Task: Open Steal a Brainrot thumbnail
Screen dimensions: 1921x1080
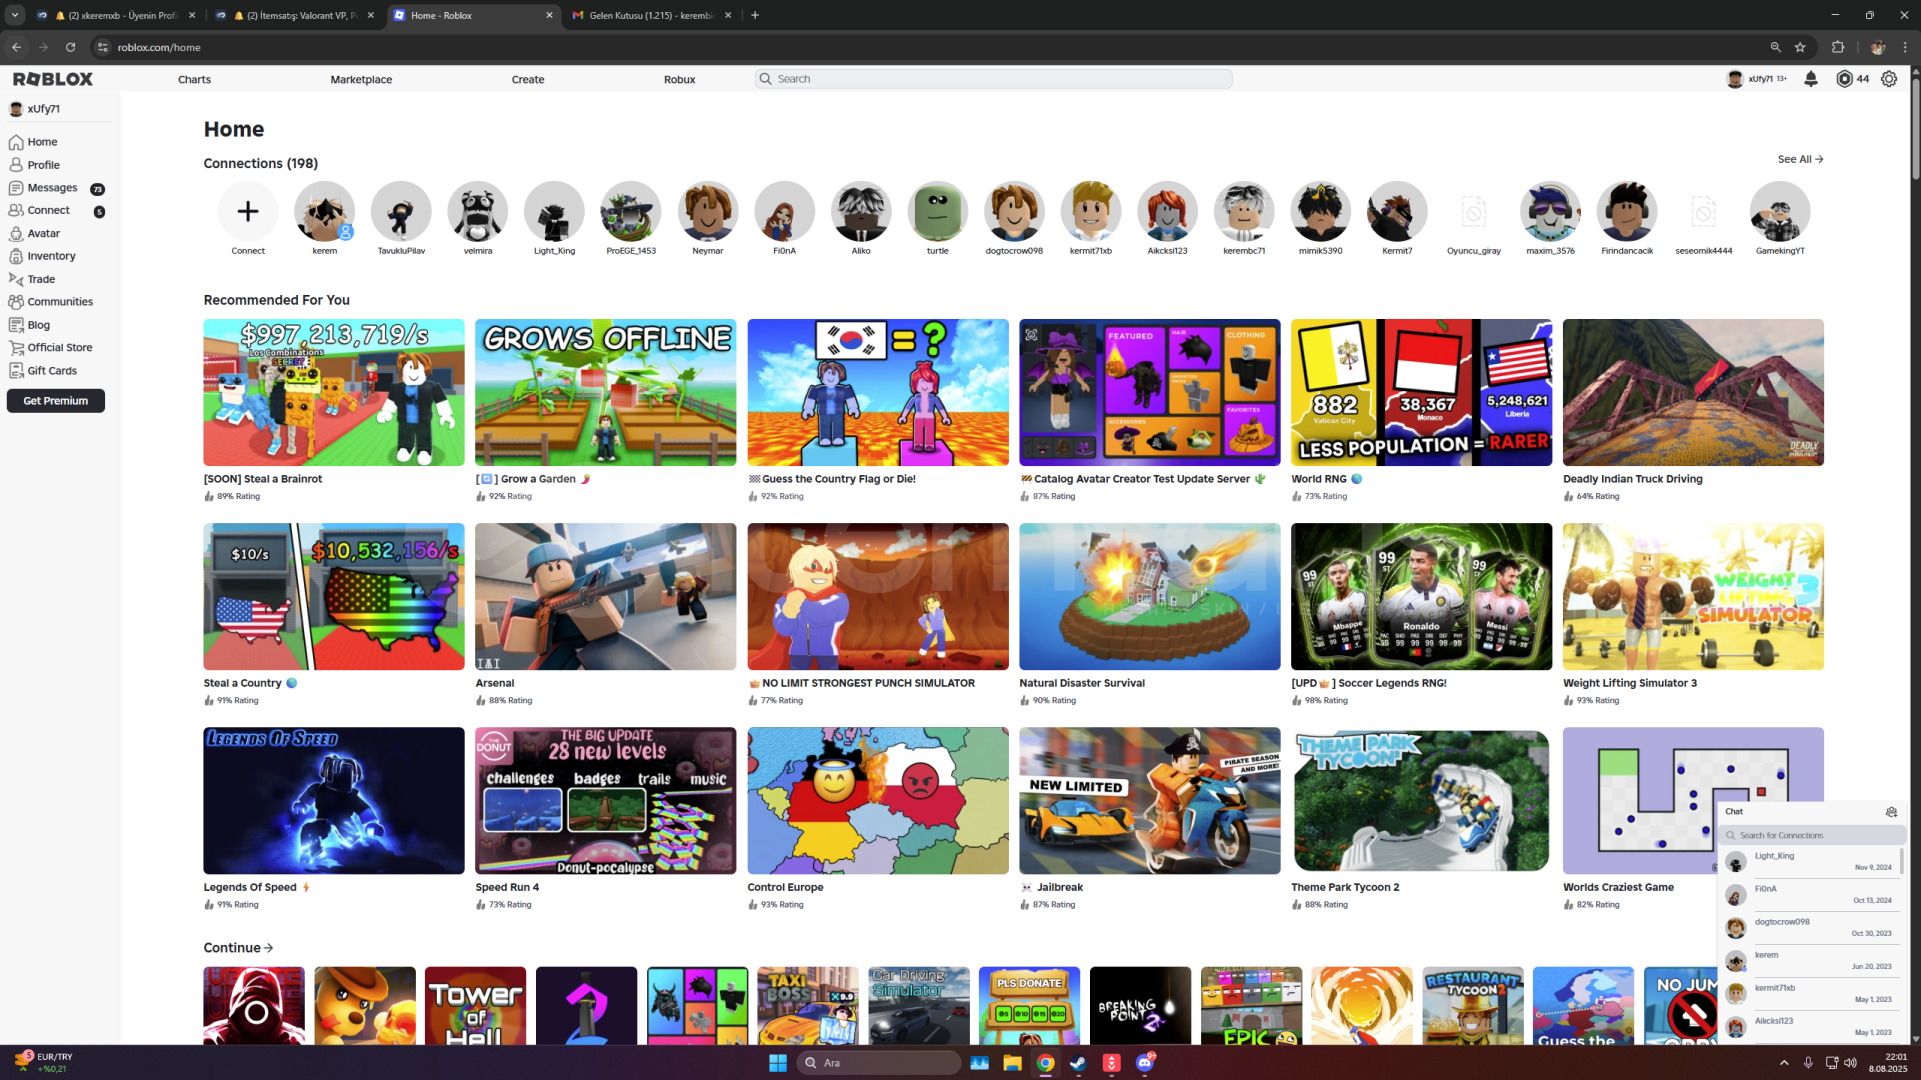Action: 334,392
